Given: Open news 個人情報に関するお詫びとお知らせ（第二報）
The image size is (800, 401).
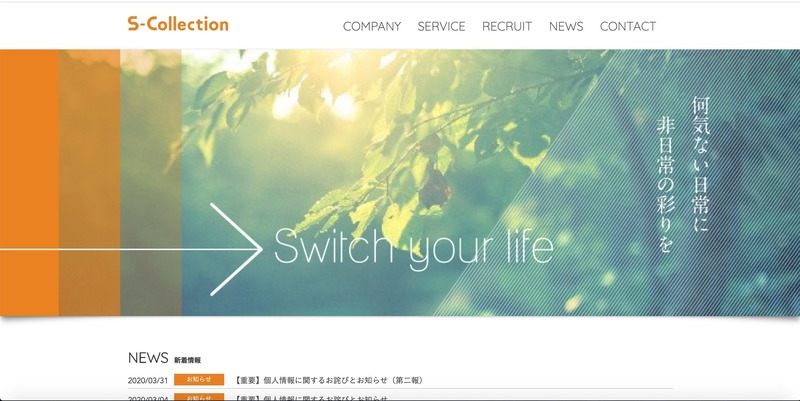Looking at the screenshot, I should (329, 380).
